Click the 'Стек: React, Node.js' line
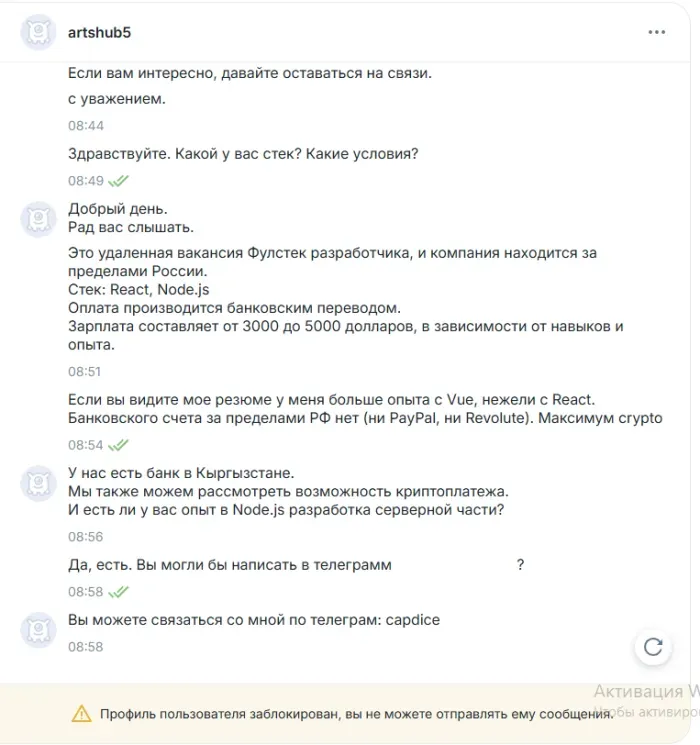Image resolution: width=700 pixels, height=745 pixels. (x=138, y=289)
